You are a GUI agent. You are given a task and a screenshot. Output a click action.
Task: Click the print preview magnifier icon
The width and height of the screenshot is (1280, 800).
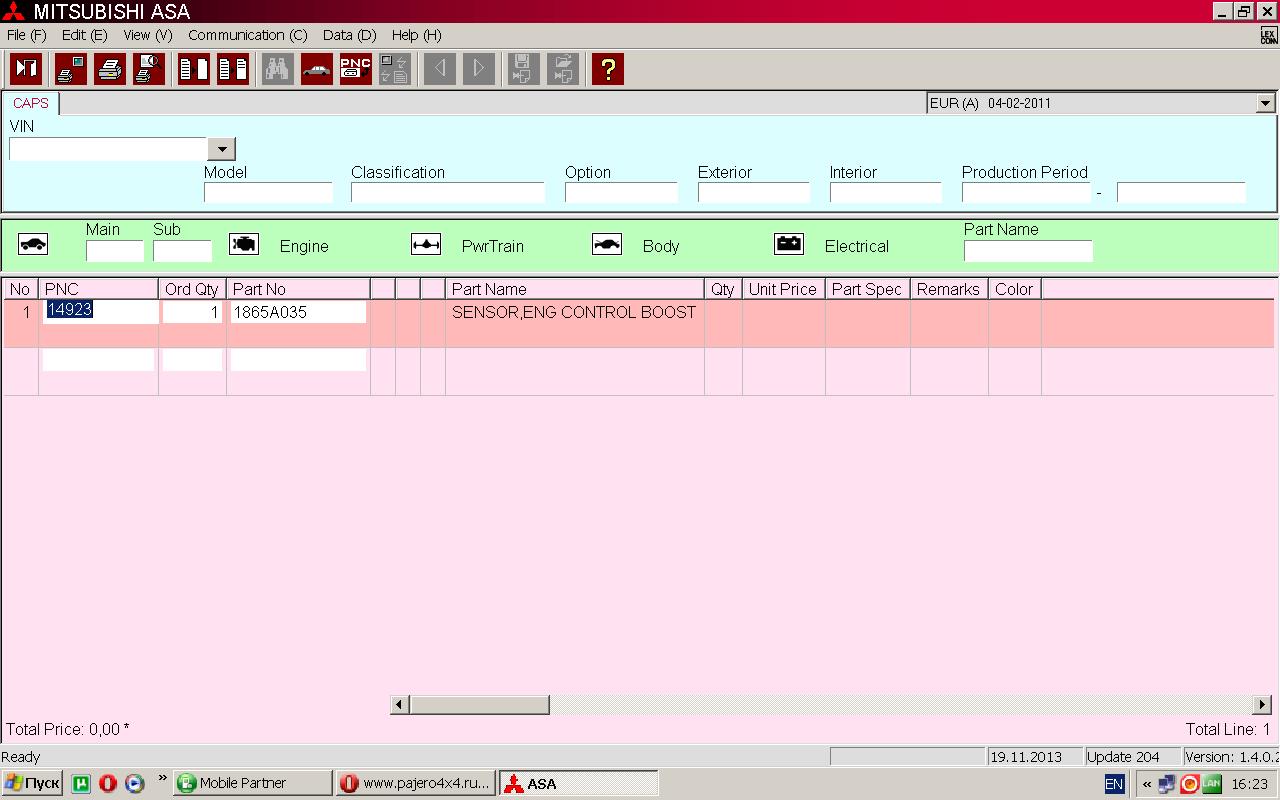pyautogui.click(x=149, y=69)
